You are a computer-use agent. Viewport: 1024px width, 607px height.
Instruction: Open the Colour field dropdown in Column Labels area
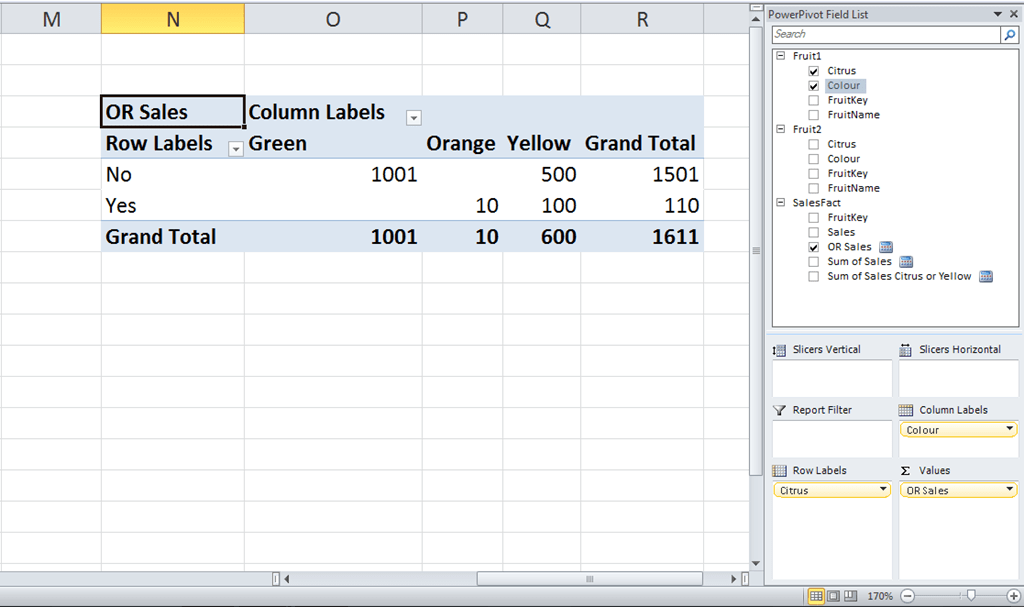1010,429
